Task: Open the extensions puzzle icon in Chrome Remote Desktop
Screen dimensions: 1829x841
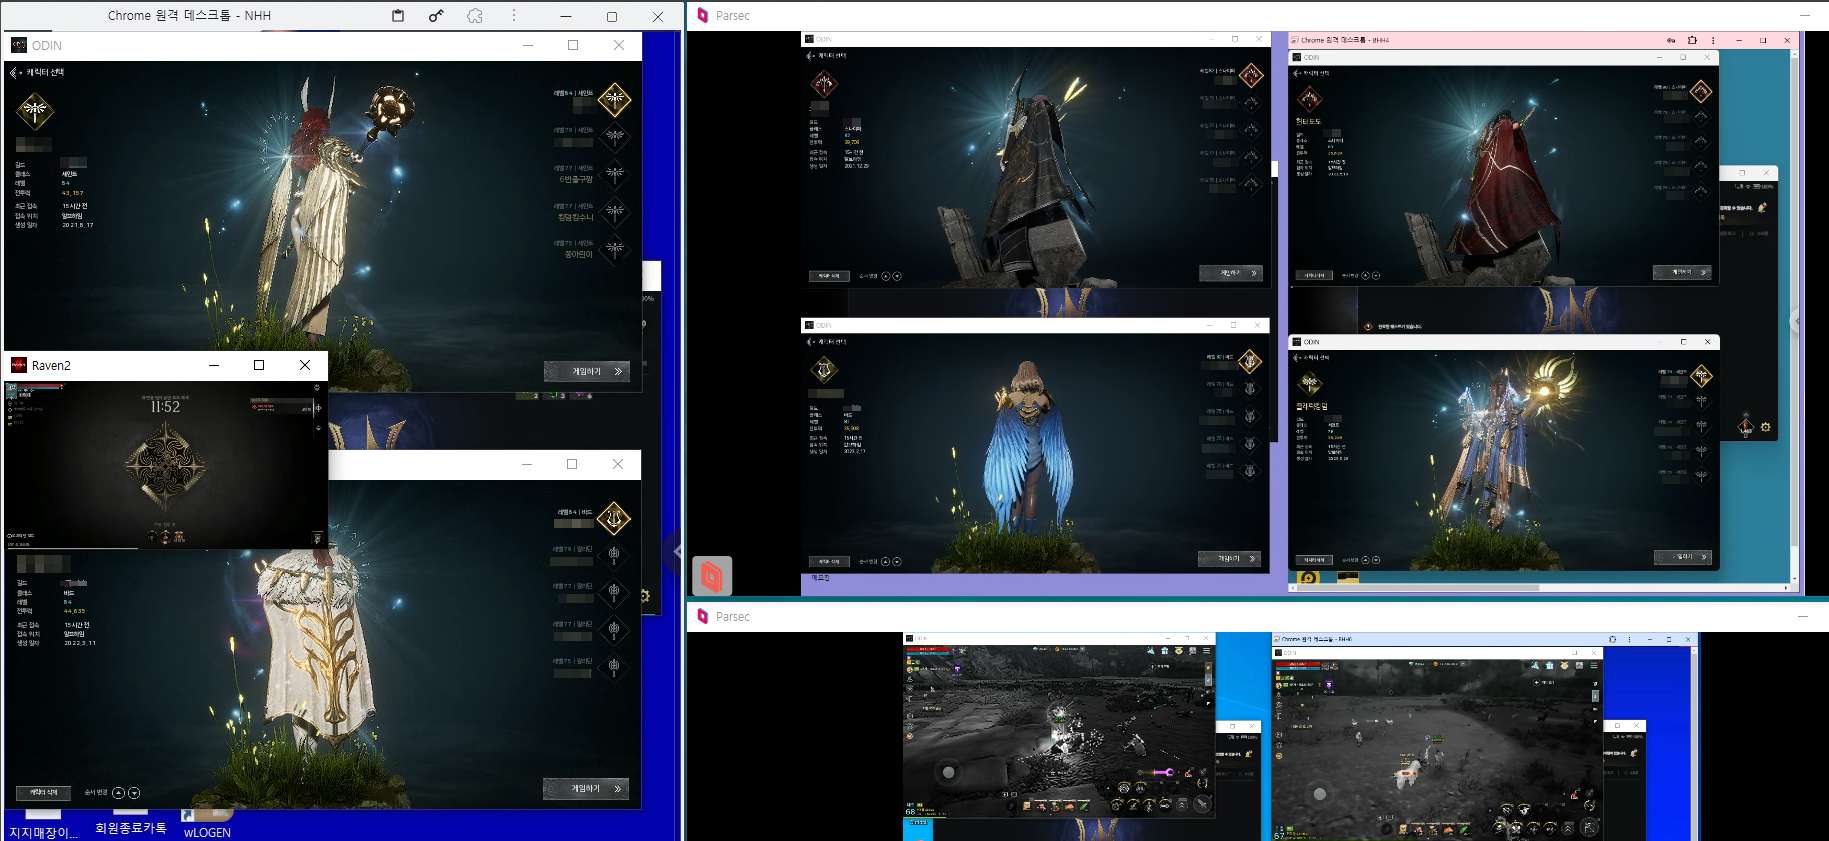Action: [475, 16]
